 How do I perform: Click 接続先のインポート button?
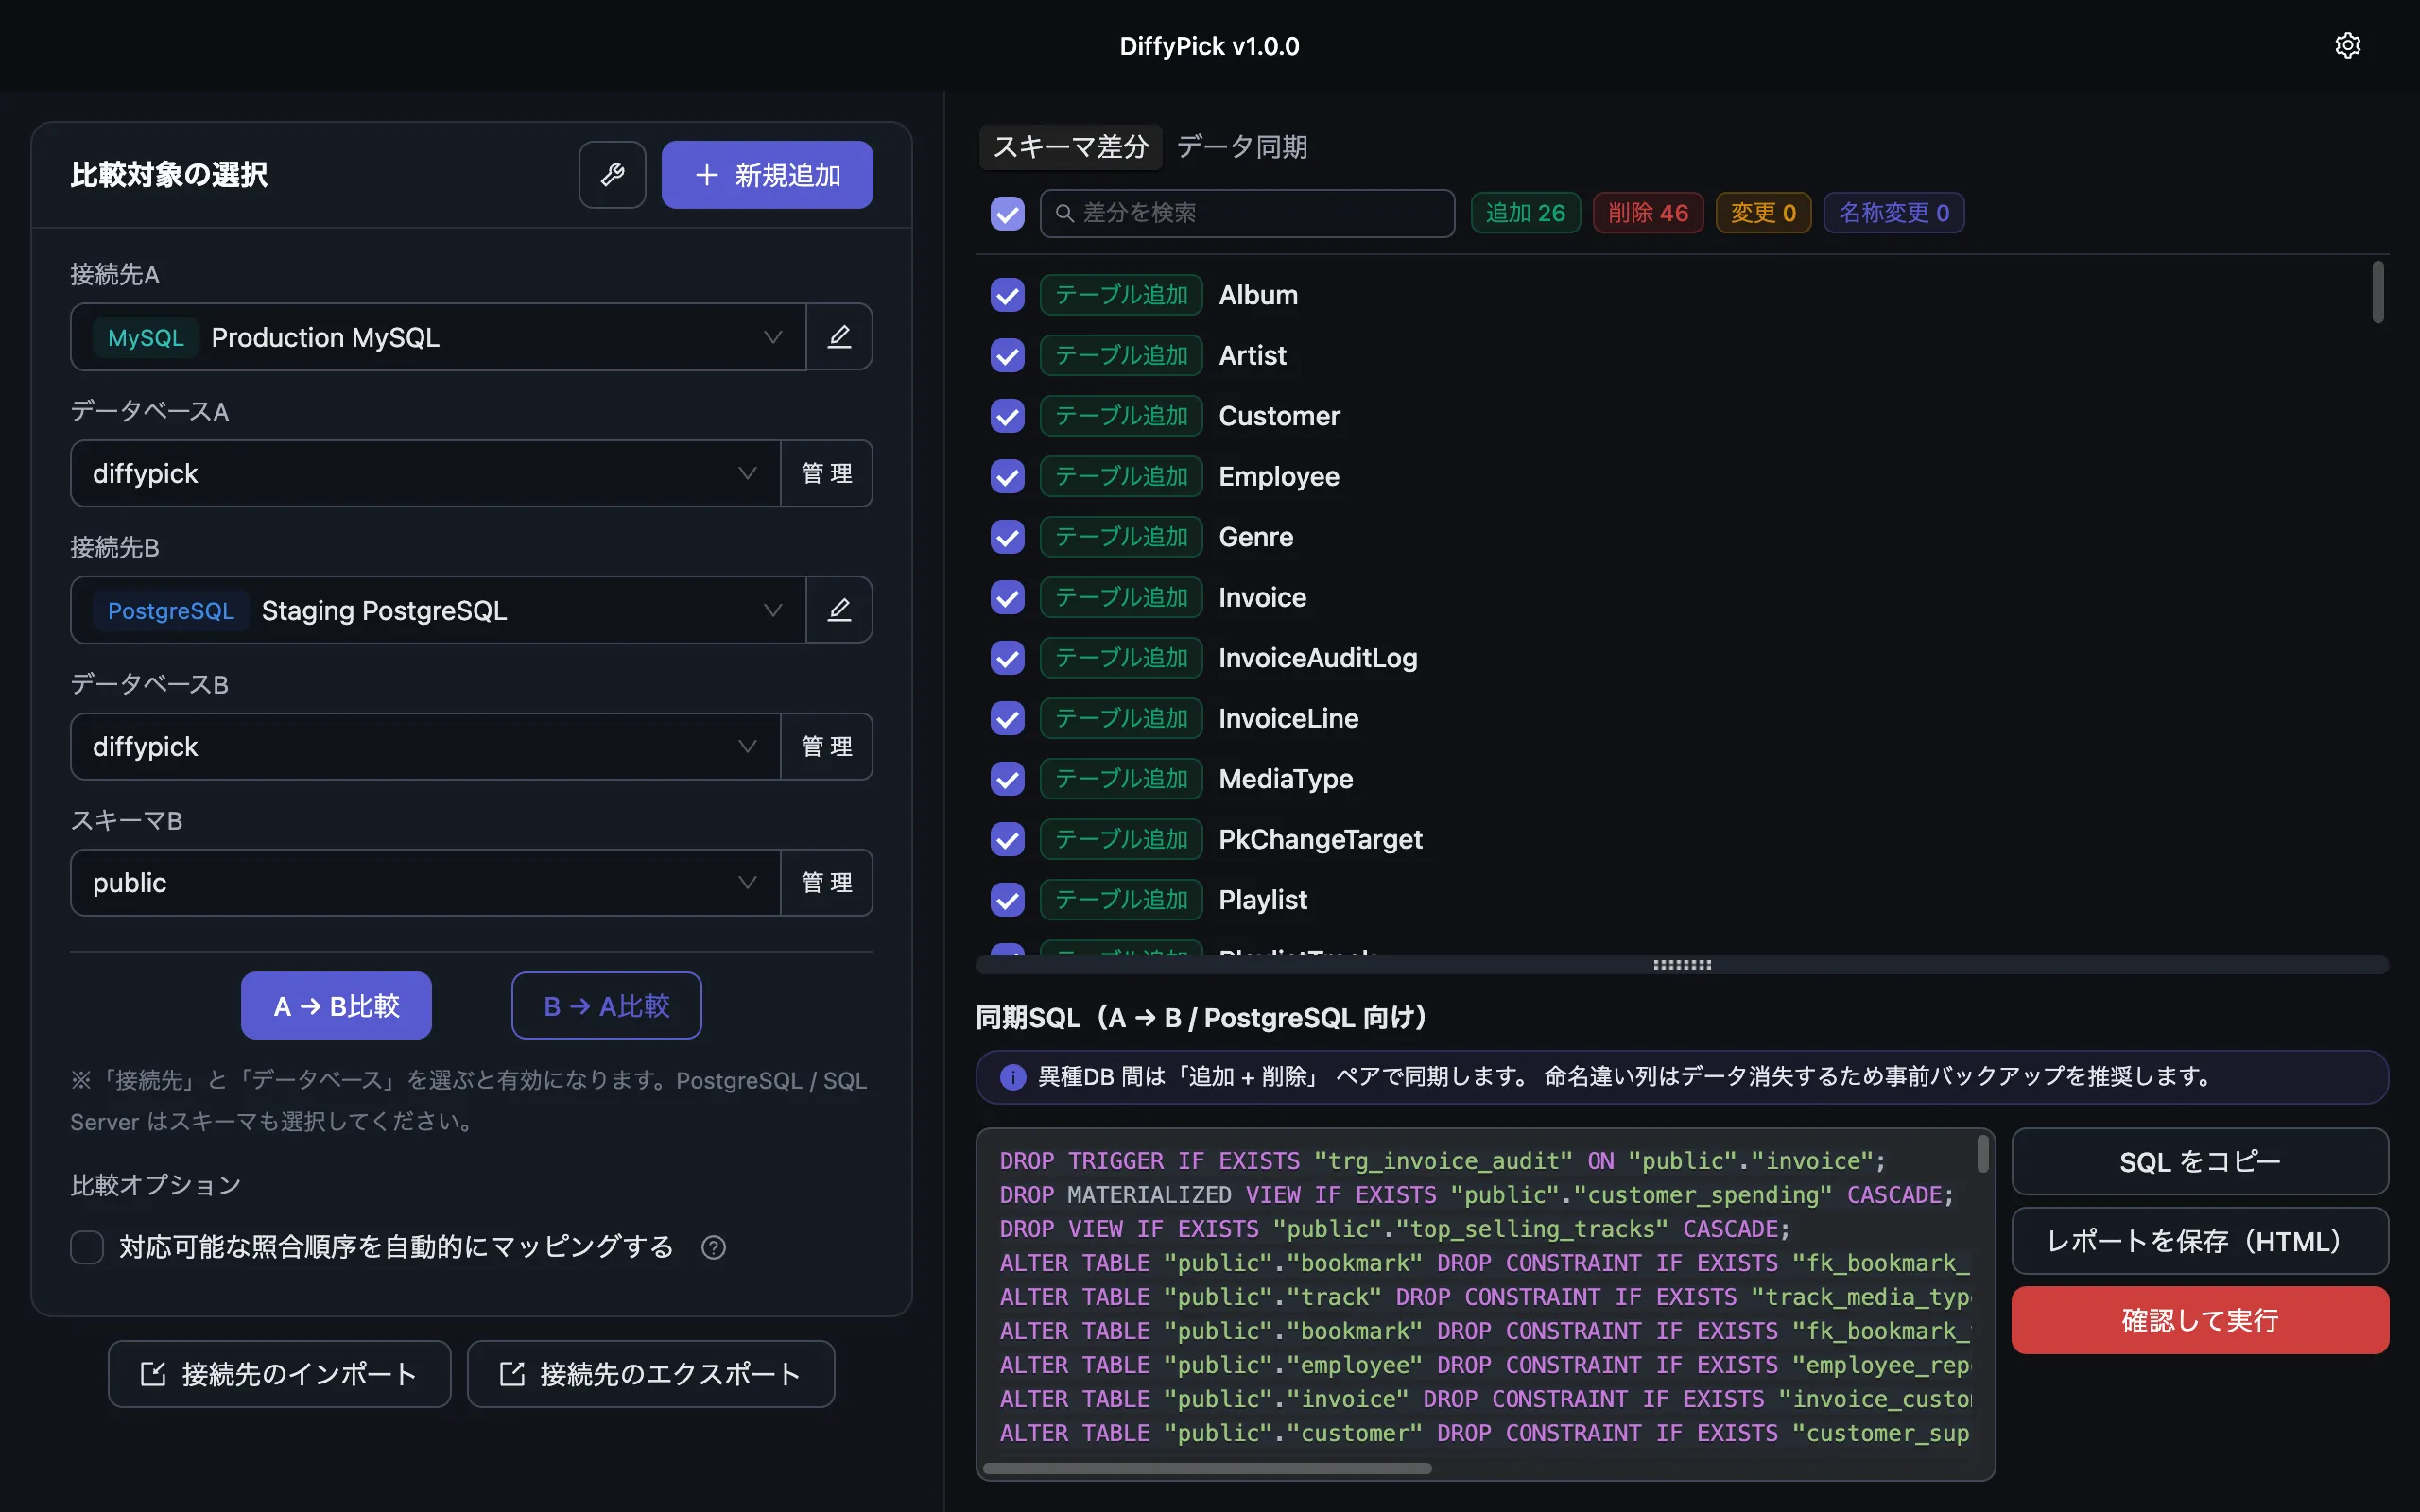279,1374
